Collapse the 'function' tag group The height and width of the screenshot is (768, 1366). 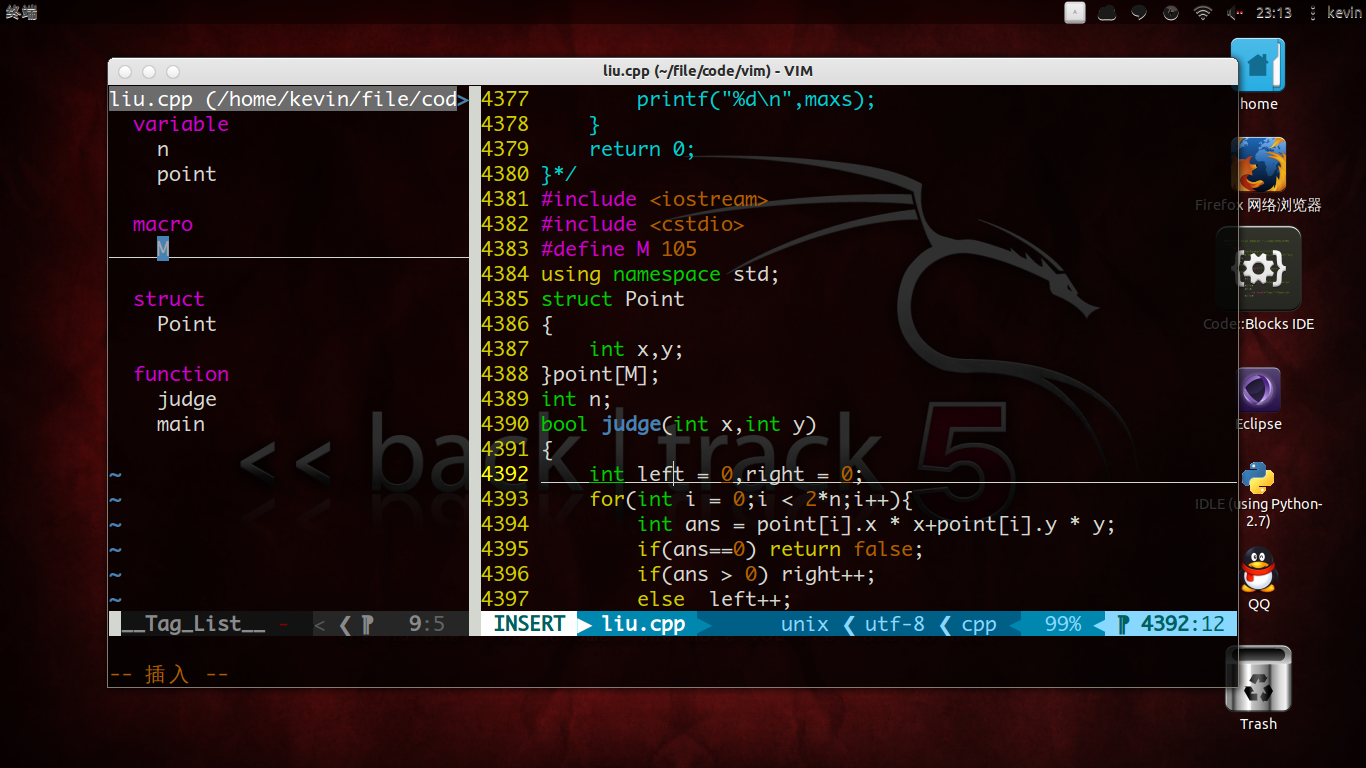[x=181, y=374]
